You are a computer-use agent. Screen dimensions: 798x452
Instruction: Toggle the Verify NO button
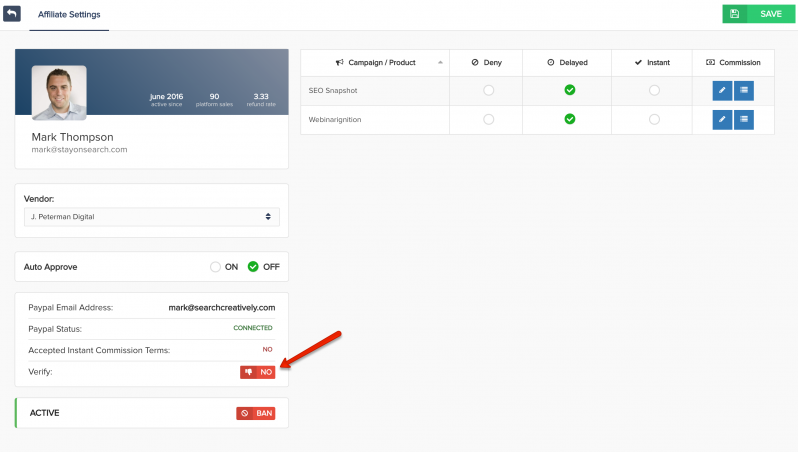pos(257,372)
